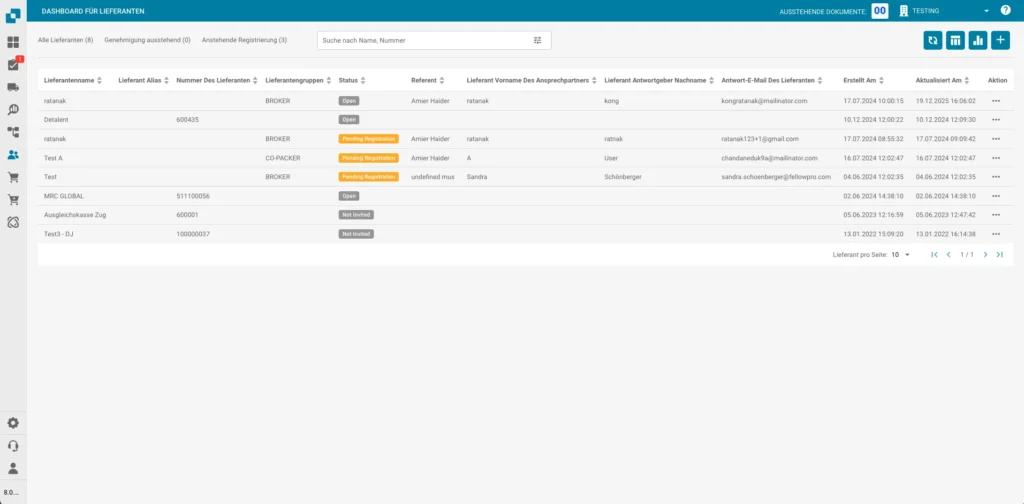Go to the first page of suppliers
Image resolution: width=1024 pixels, height=504 pixels.
coord(935,255)
